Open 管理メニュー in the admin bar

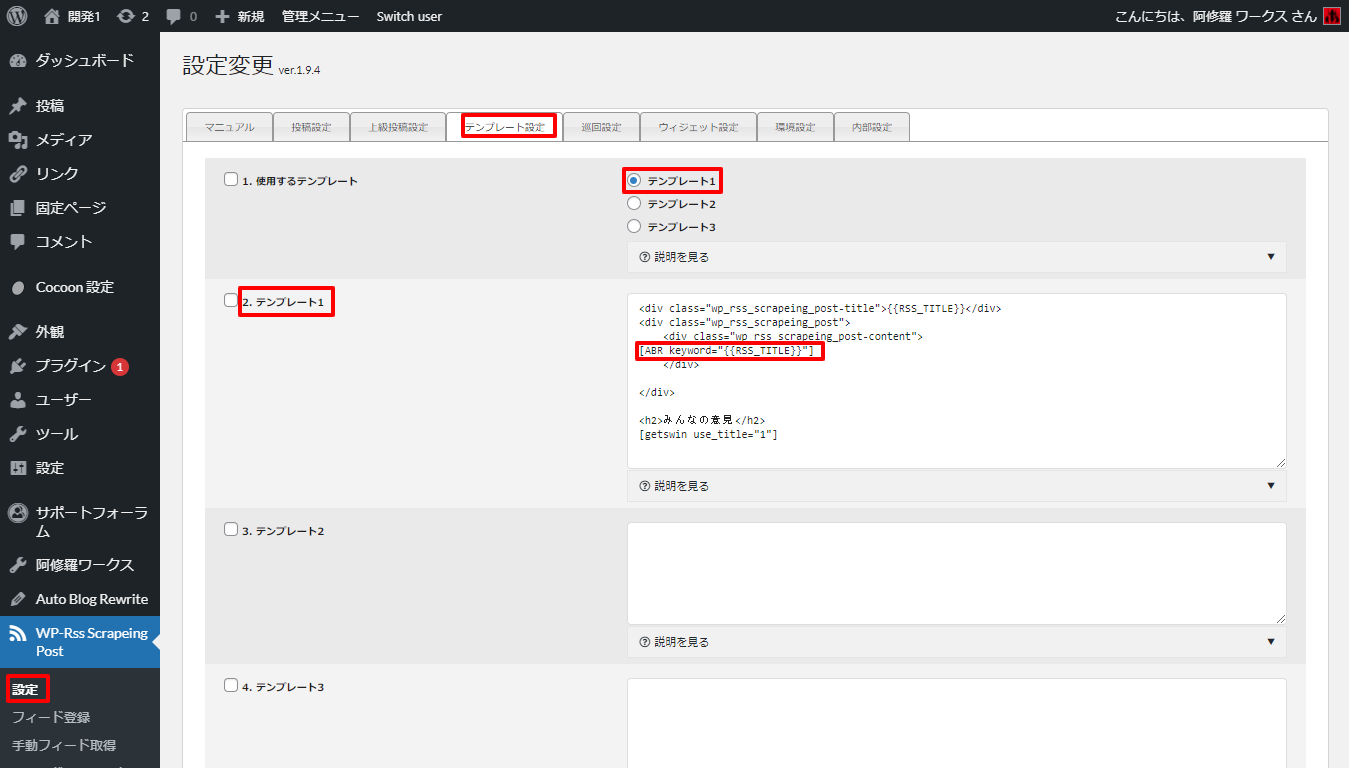point(320,15)
